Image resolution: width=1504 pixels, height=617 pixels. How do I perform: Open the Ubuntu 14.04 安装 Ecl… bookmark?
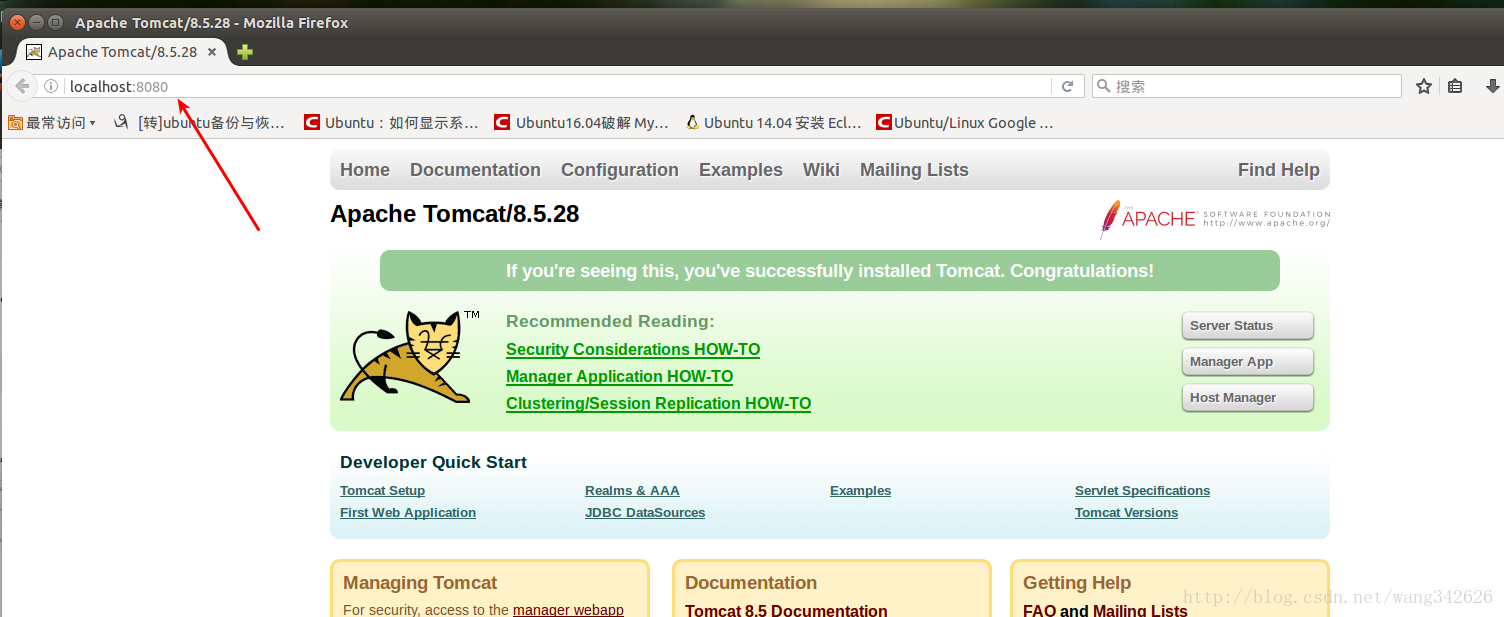pyautogui.click(x=774, y=123)
